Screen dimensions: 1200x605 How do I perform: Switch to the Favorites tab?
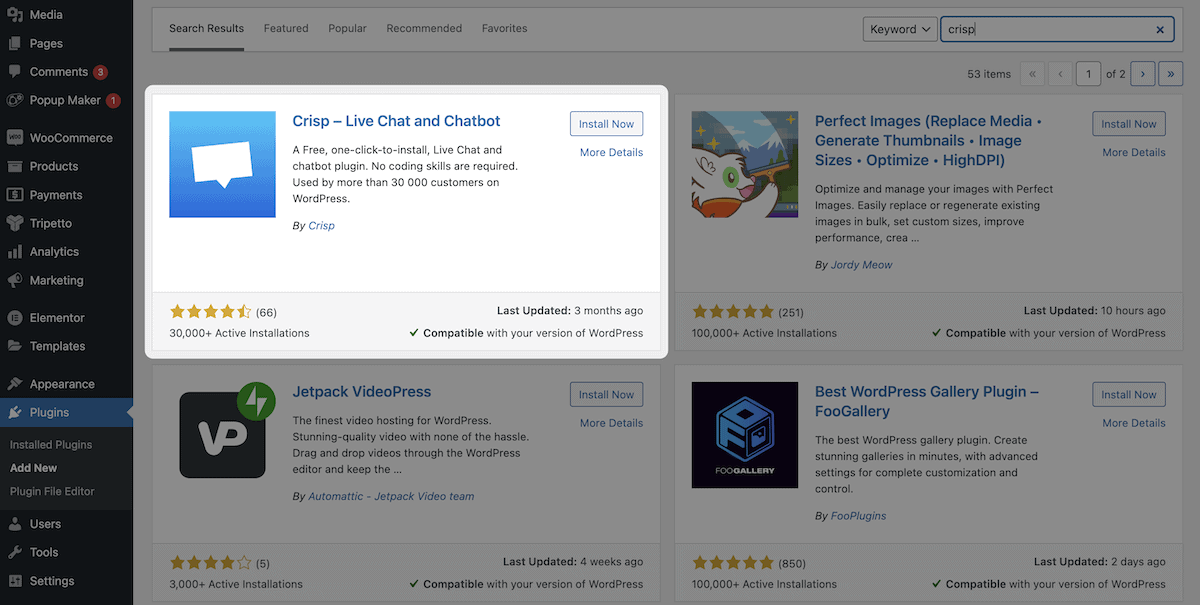[x=504, y=28]
